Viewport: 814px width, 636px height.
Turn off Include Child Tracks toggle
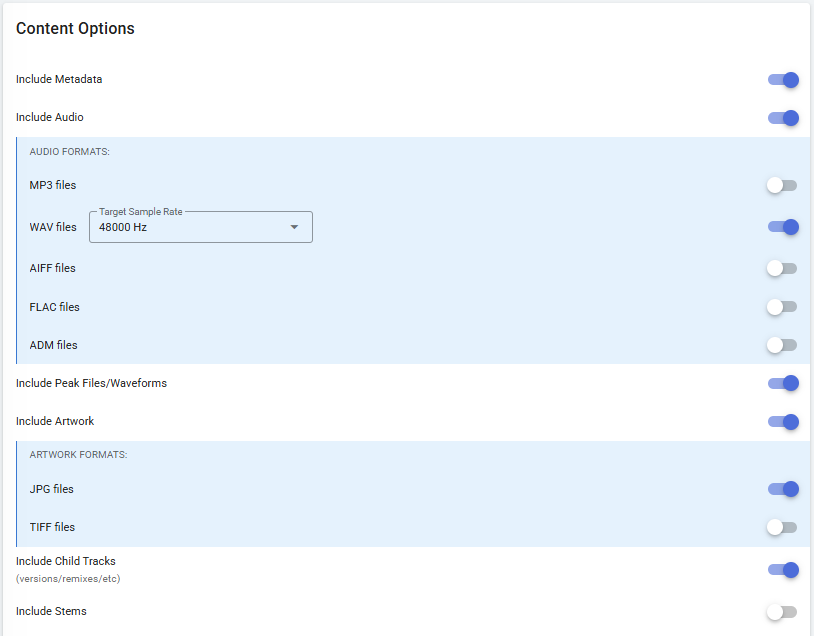783,570
